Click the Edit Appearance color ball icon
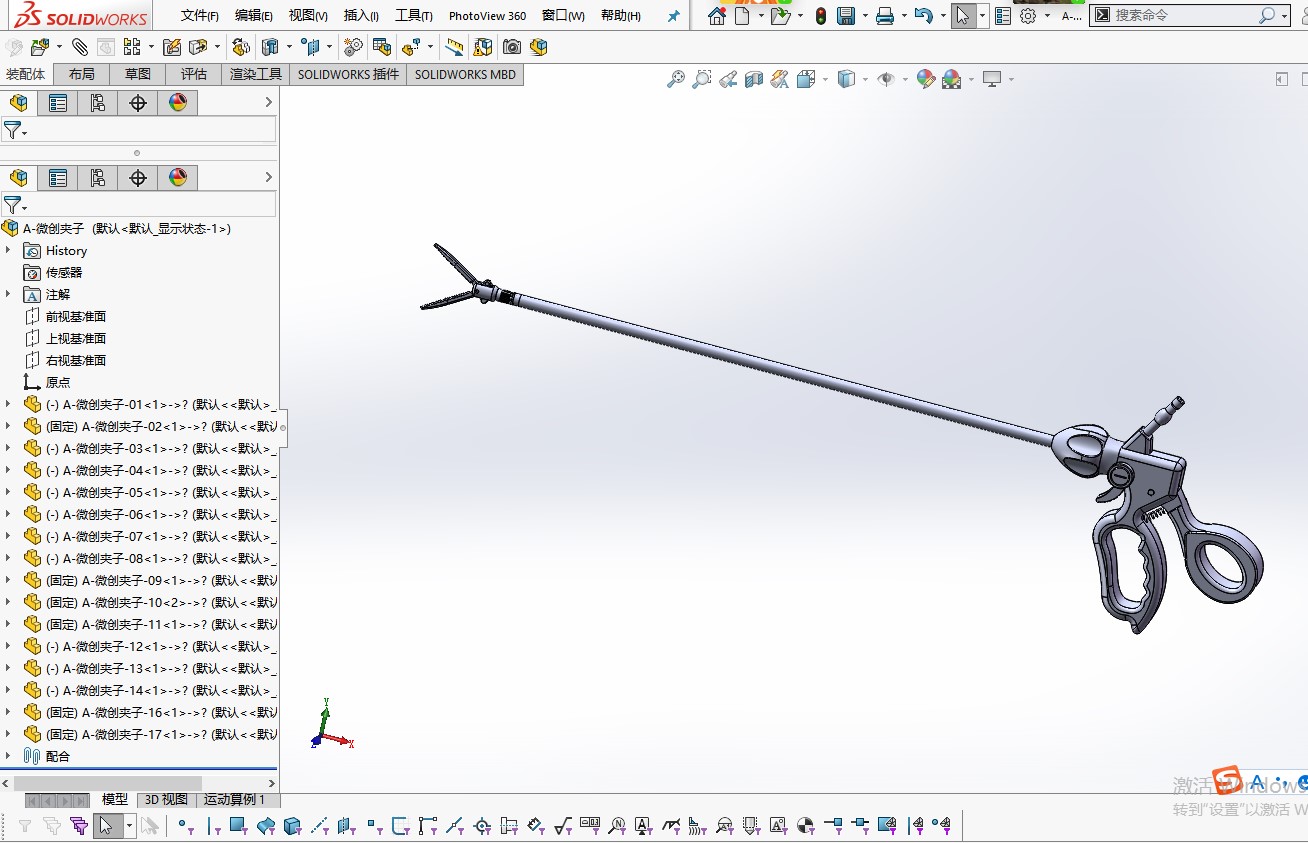Viewport: 1308px width, 843px height. coord(926,79)
